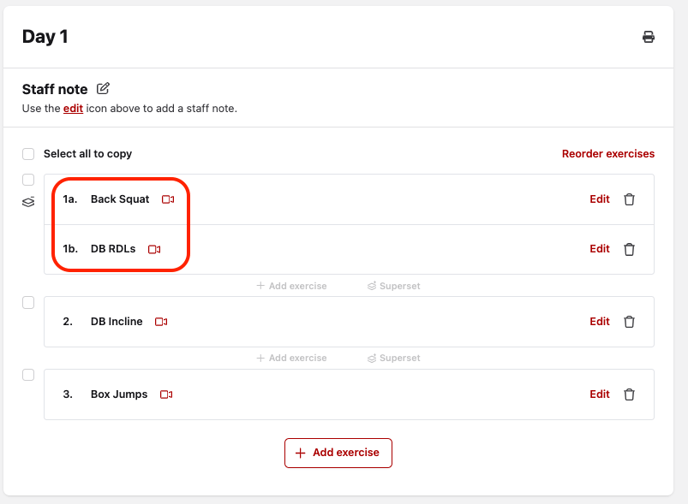Click the print icon for Day 1
The image size is (688, 504).
(648, 37)
